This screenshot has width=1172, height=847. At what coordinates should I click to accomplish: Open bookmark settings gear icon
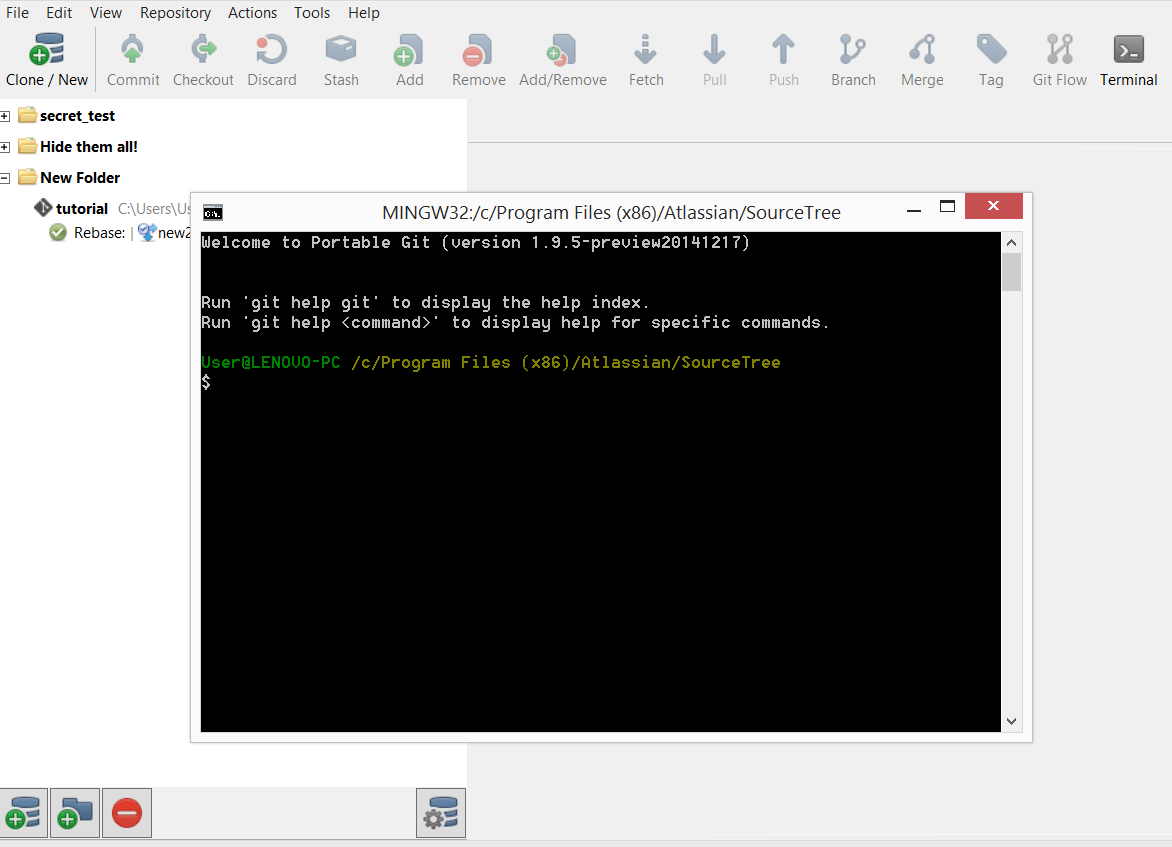coord(441,813)
